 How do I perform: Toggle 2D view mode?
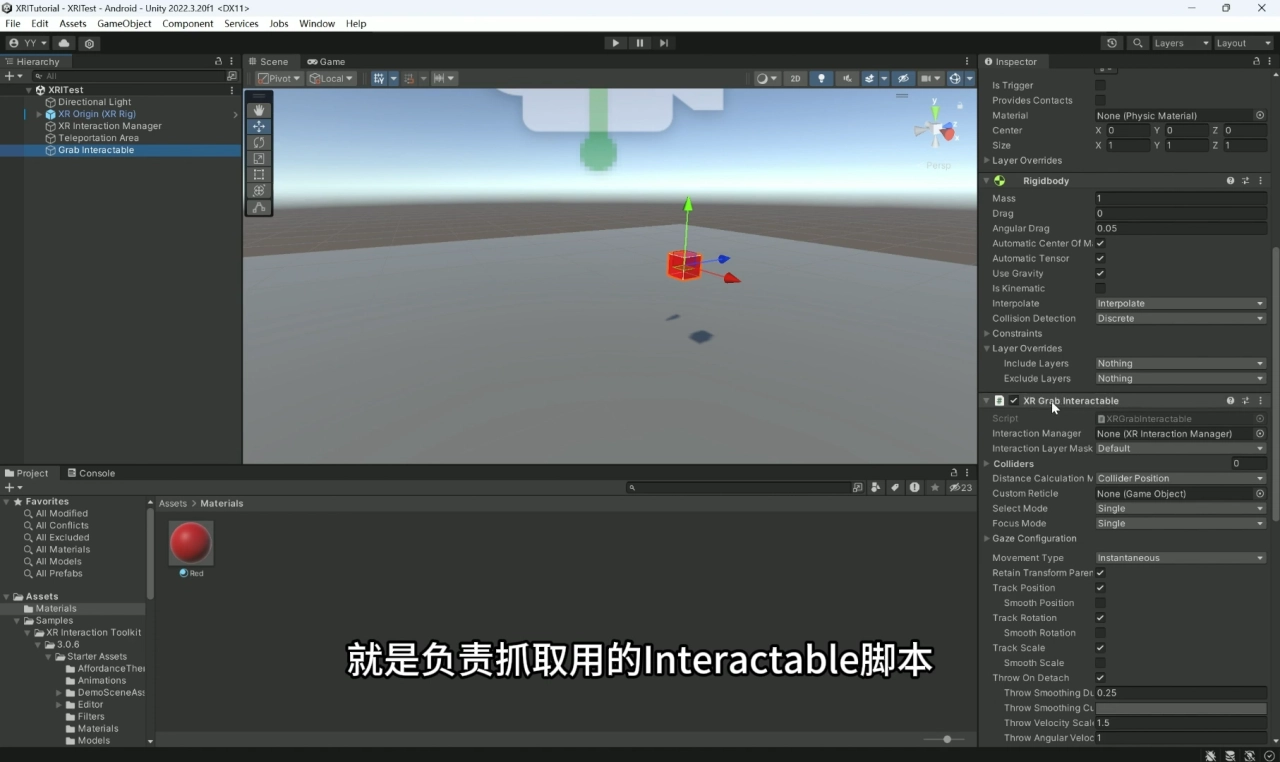click(x=796, y=78)
